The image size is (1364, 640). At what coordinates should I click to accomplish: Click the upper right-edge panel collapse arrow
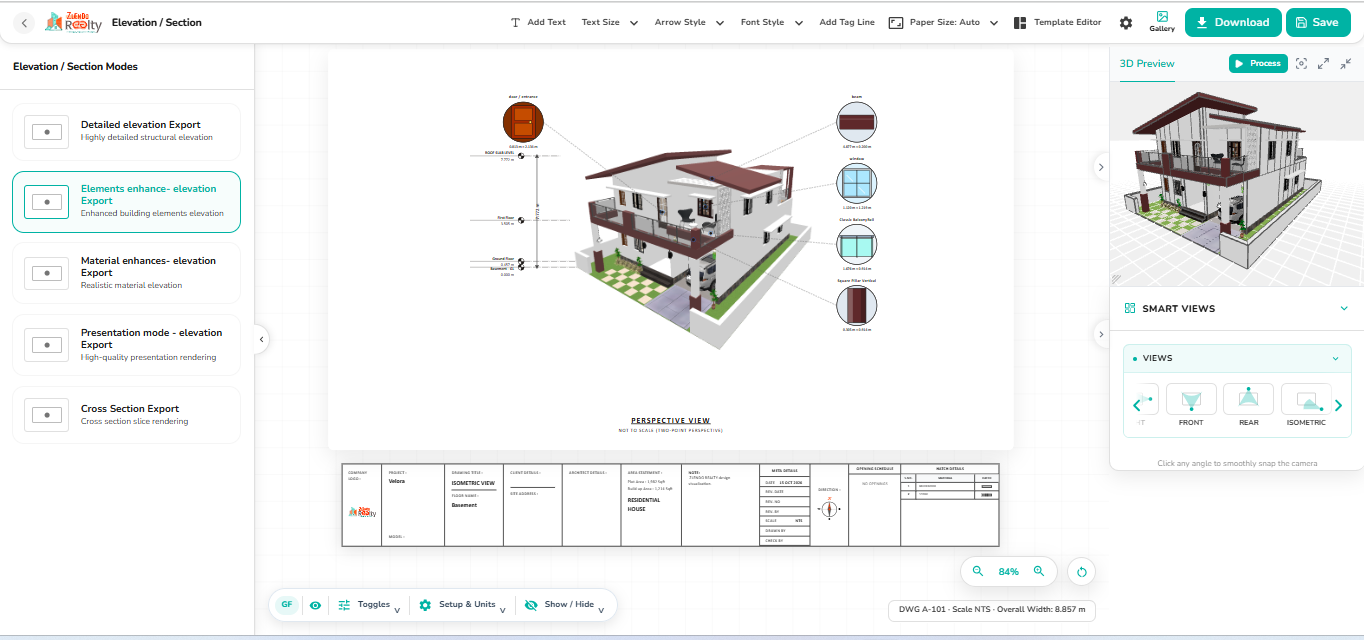1101,167
